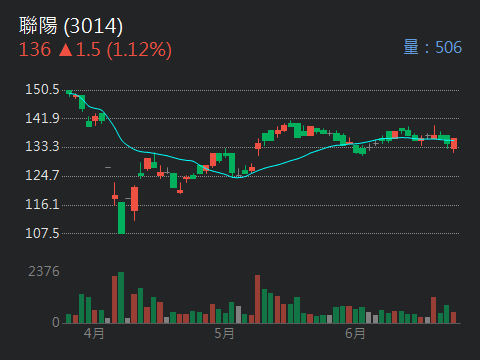This screenshot has height=360, width=480.
Task: Click the tallest green candlestick reaching 107.5
Action: pos(121,218)
